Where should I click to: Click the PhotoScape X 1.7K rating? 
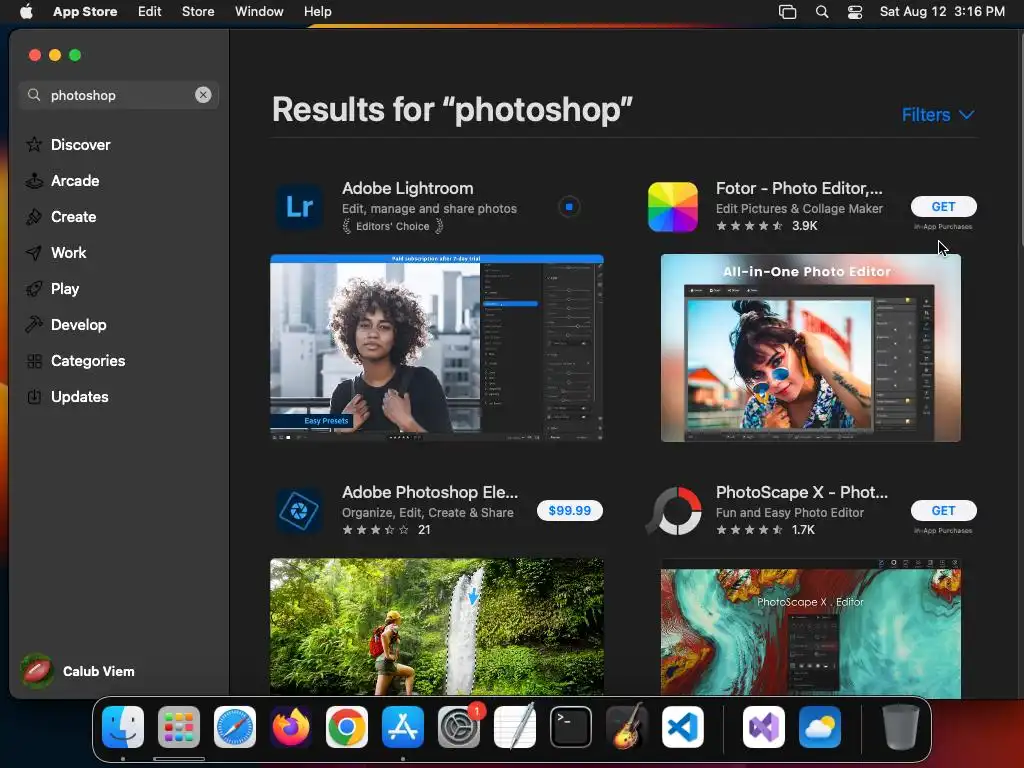click(x=765, y=530)
